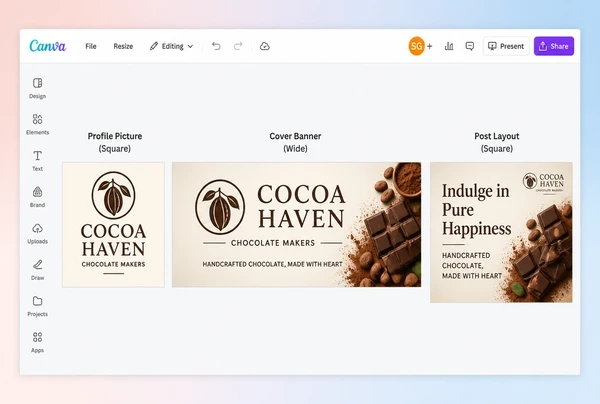Open the Design panel
The image size is (600, 404).
pyautogui.click(x=38, y=88)
